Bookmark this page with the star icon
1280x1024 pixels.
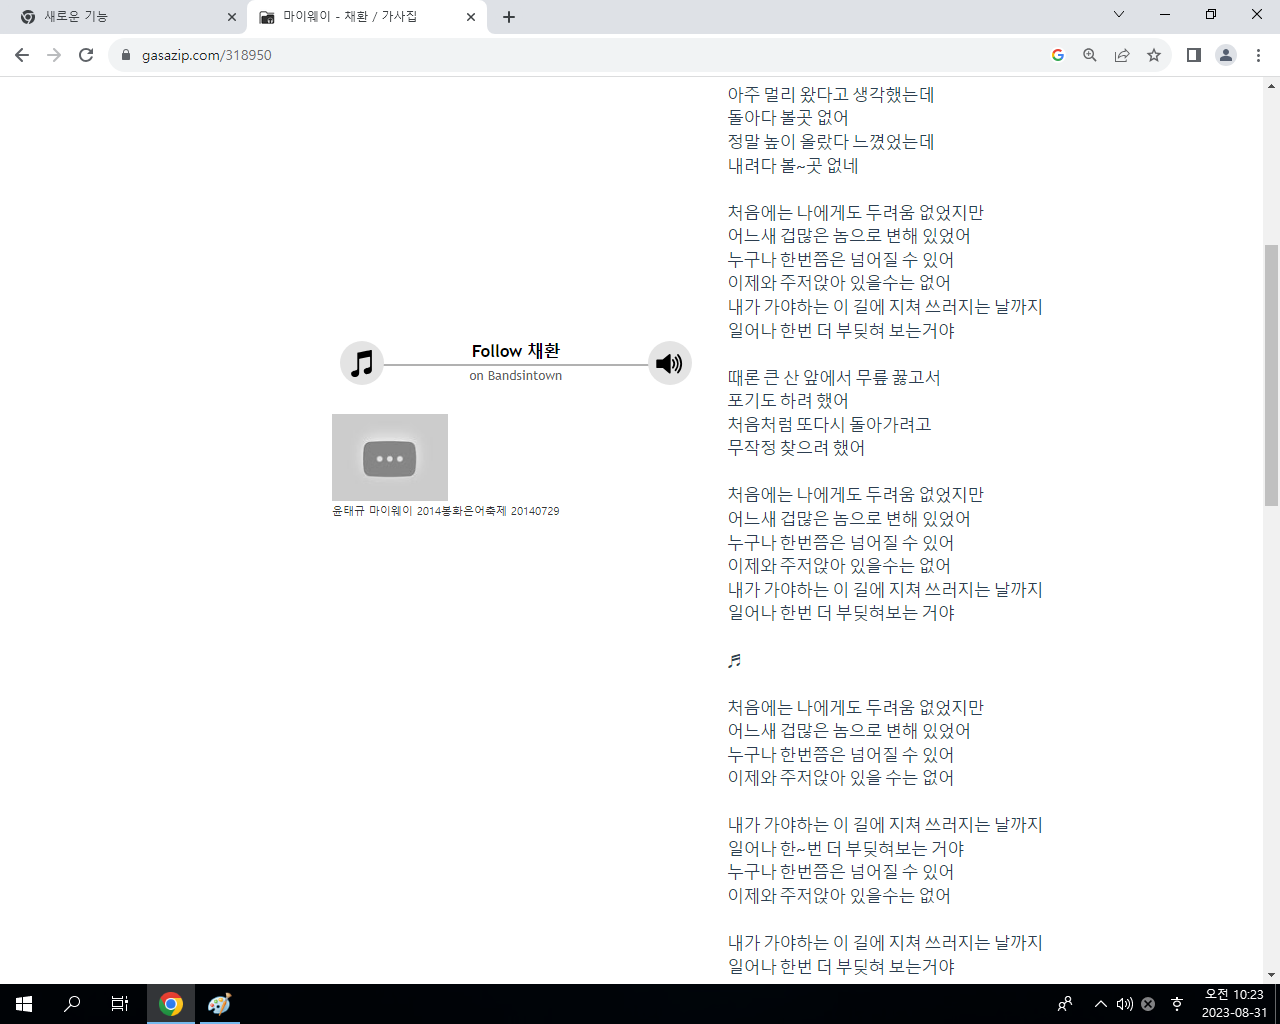tap(1154, 55)
